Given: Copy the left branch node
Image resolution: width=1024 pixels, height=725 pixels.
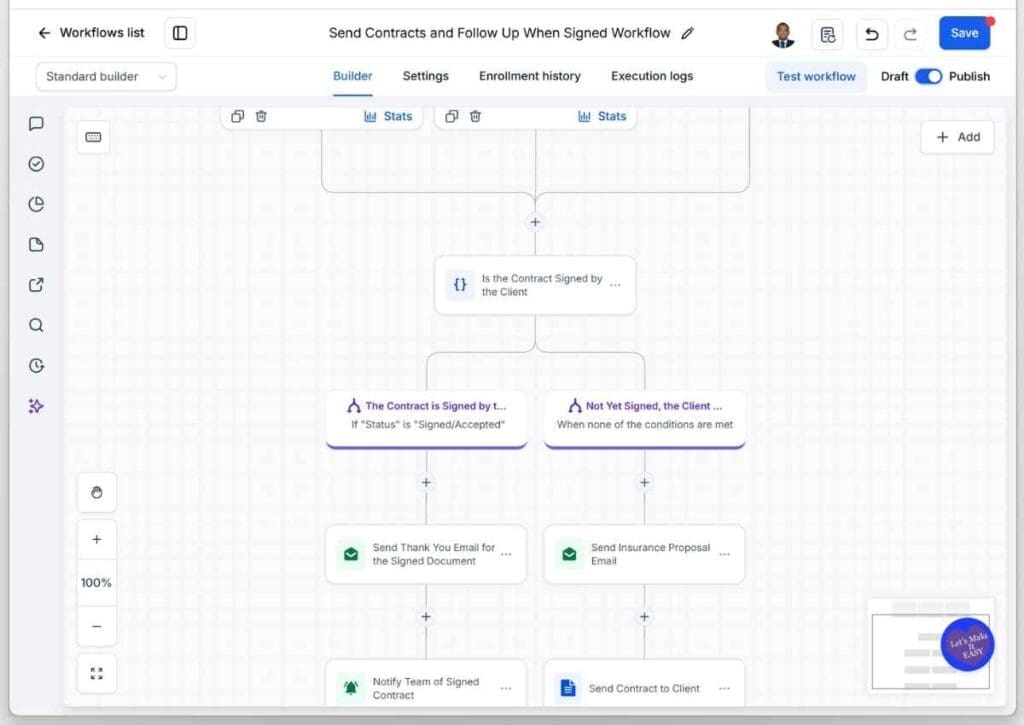Looking at the screenshot, I should tap(238, 116).
